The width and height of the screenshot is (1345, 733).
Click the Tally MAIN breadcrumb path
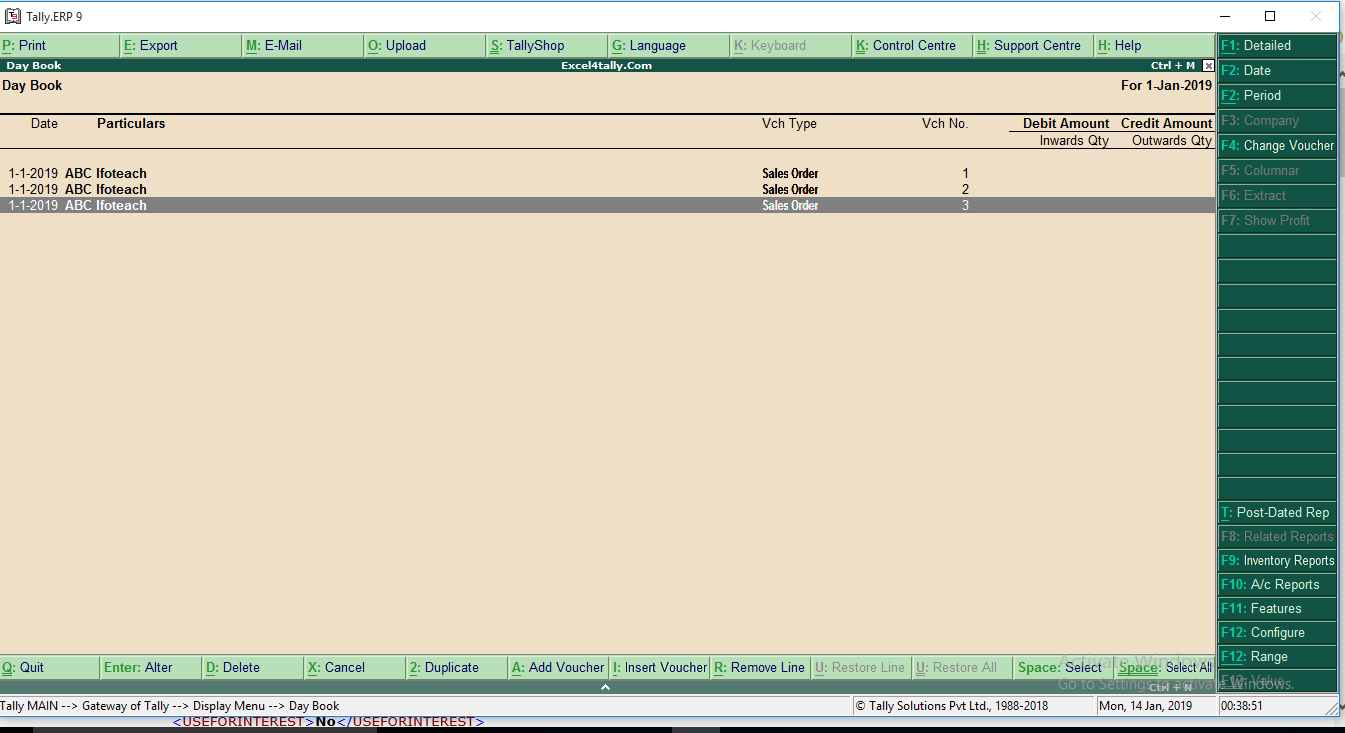(170, 706)
